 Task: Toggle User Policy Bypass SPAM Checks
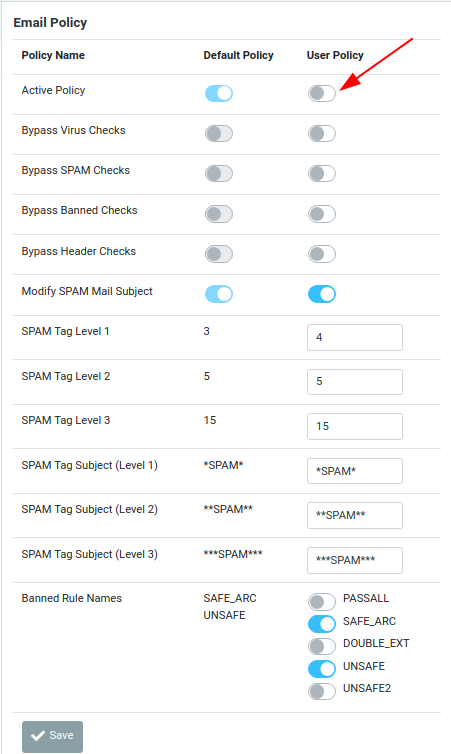pos(322,173)
